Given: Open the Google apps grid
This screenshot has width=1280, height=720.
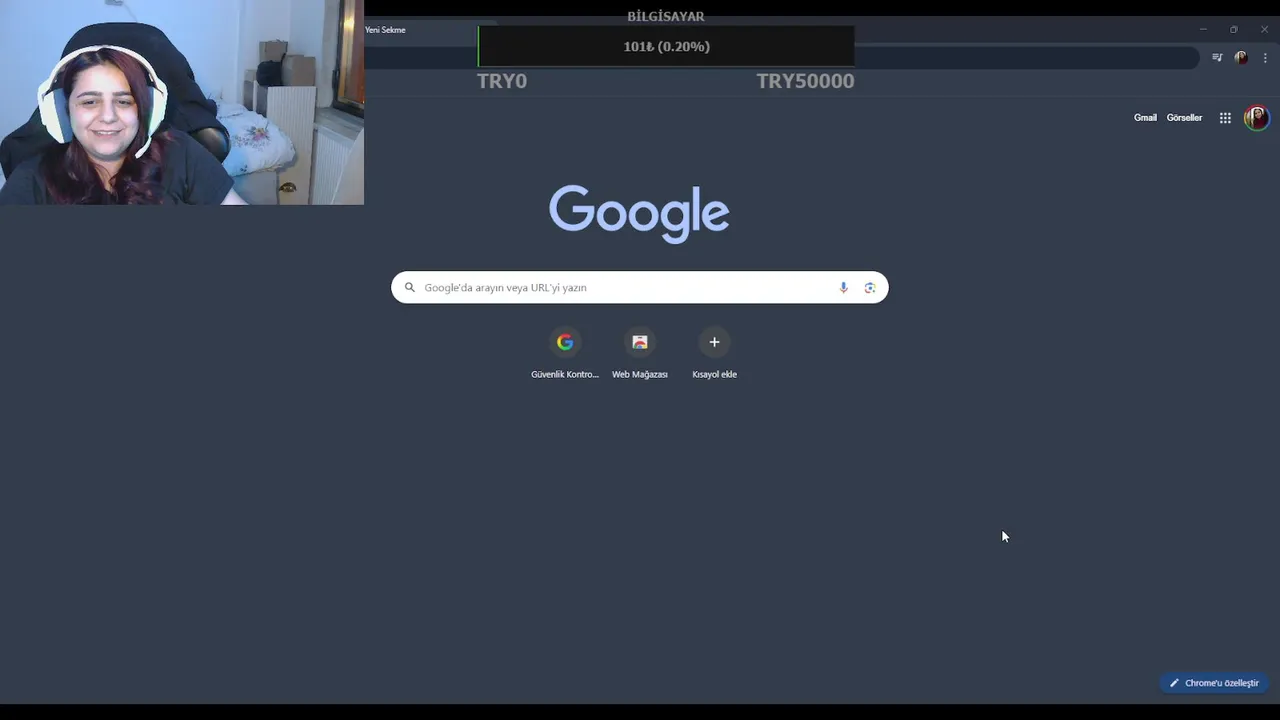Looking at the screenshot, I should [x=1225, y=118].
